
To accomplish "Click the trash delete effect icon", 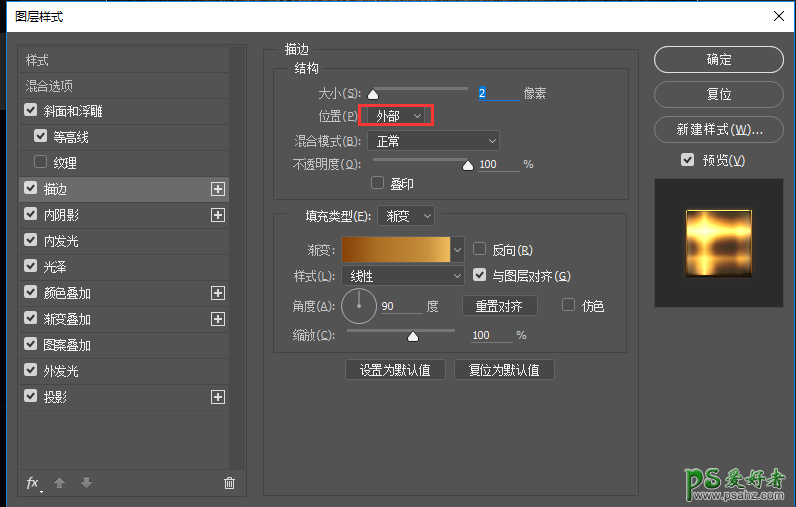I will (229, 483).
